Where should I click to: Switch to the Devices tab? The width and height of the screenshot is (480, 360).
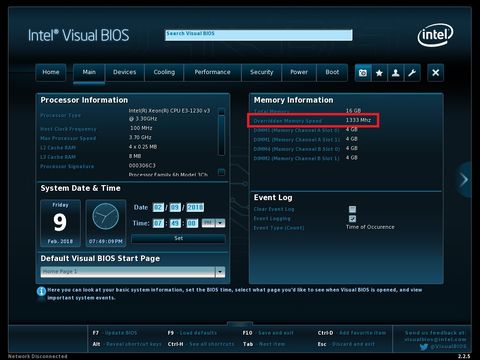pyautogui.click(x=124, y=72)
